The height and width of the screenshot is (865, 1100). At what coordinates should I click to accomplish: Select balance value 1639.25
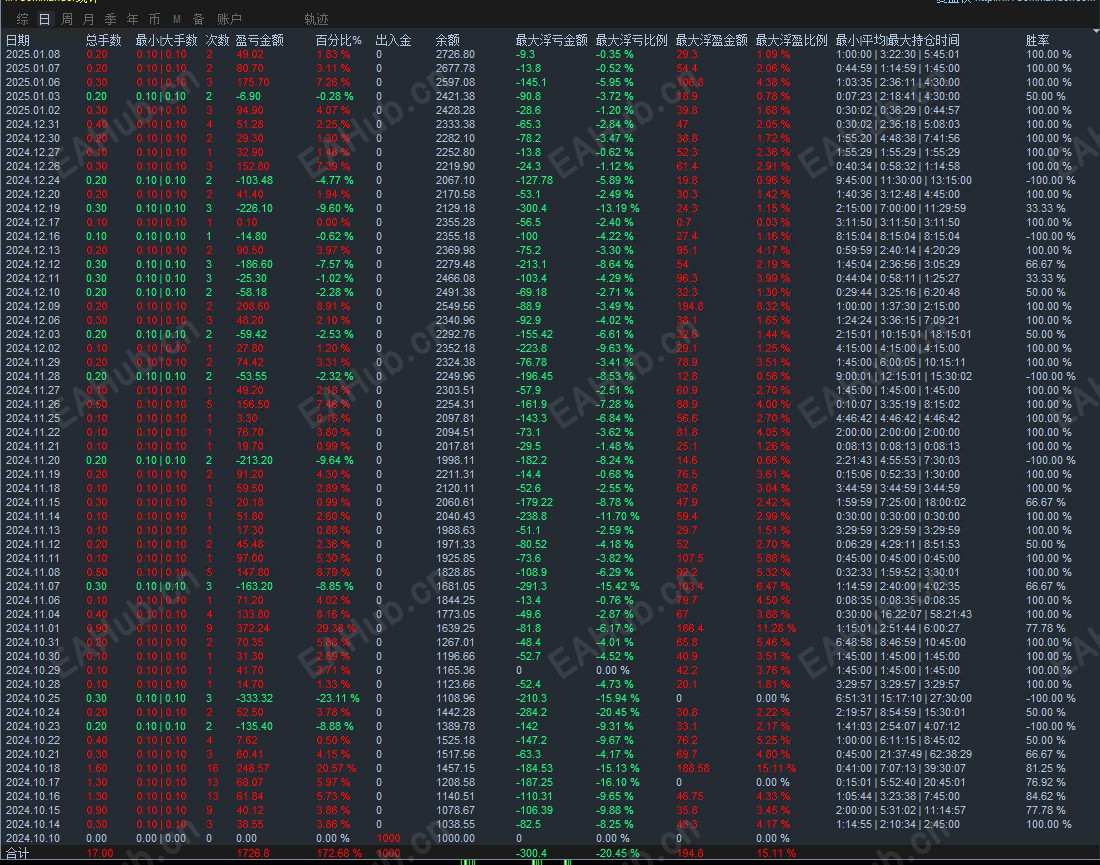455,628
